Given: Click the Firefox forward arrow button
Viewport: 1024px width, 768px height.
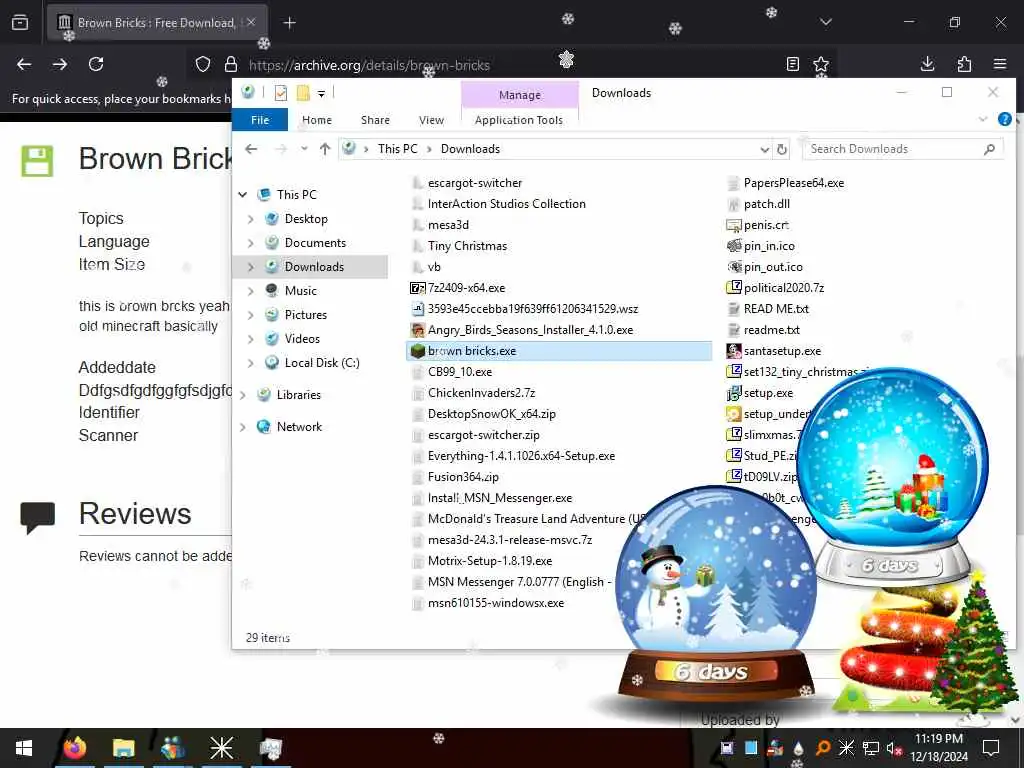Looking at the screenshot, I should [x=60, y=64].
